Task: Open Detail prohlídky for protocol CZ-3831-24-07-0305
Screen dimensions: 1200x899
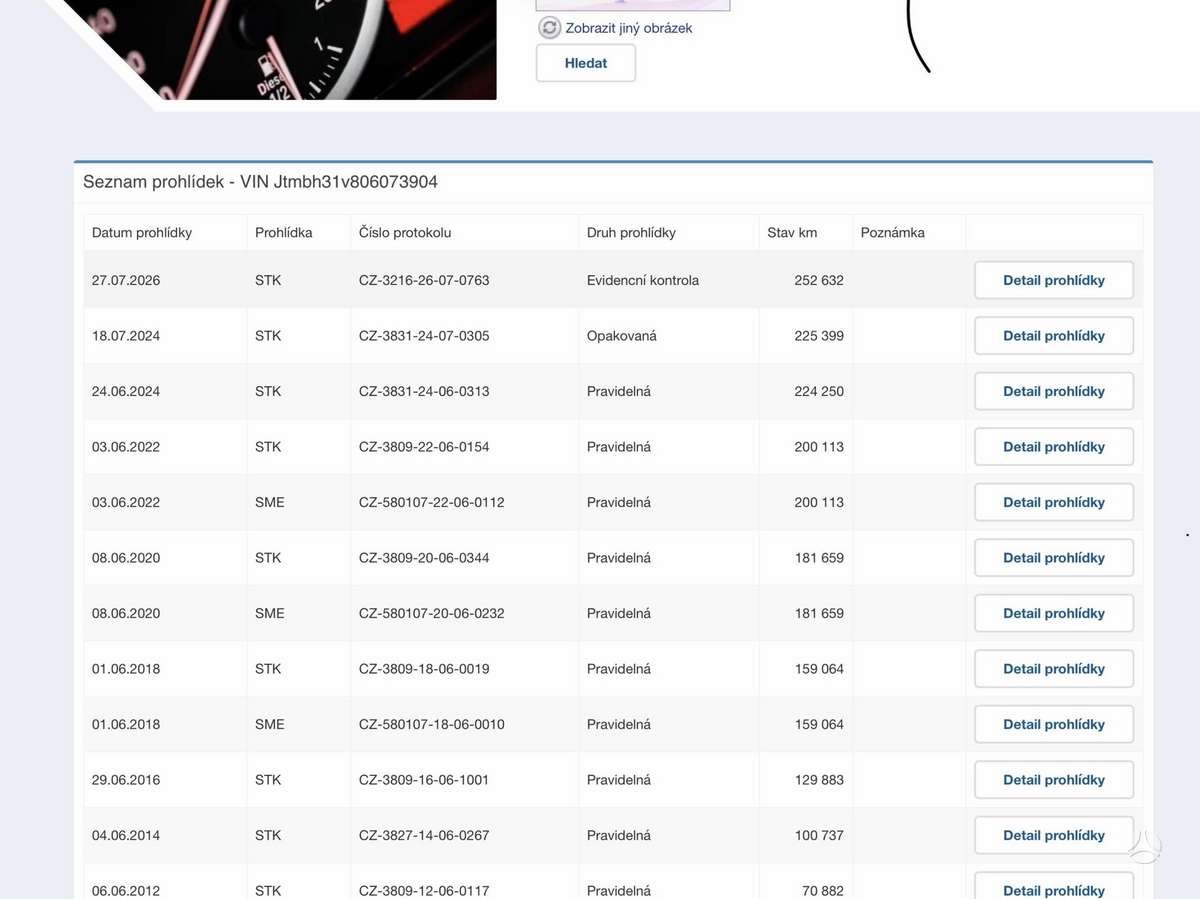Action: [x=1054, y=336]
